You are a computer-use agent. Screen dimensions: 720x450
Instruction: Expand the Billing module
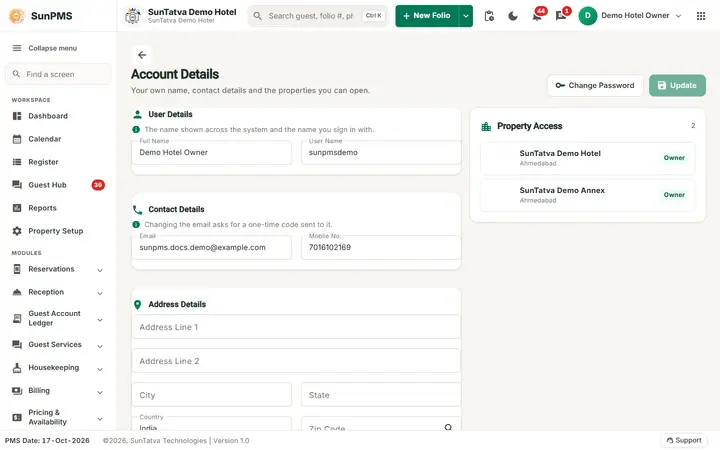(100, 392)
